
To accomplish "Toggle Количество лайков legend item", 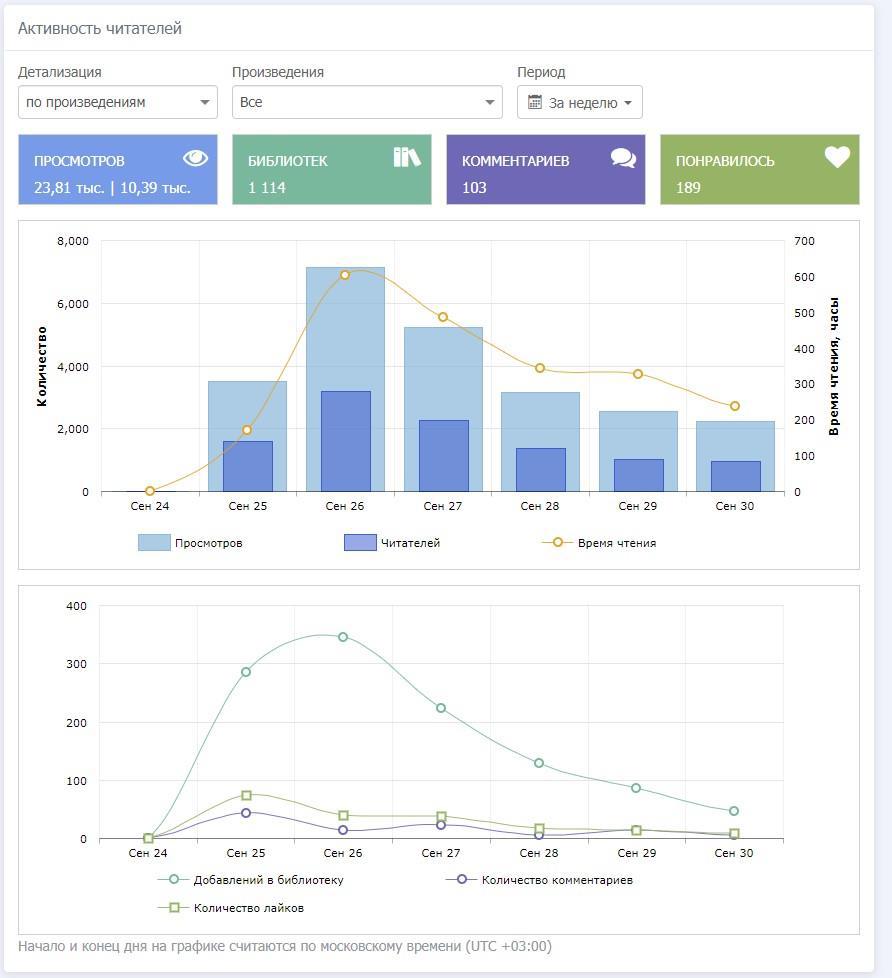I will (231, 908).
